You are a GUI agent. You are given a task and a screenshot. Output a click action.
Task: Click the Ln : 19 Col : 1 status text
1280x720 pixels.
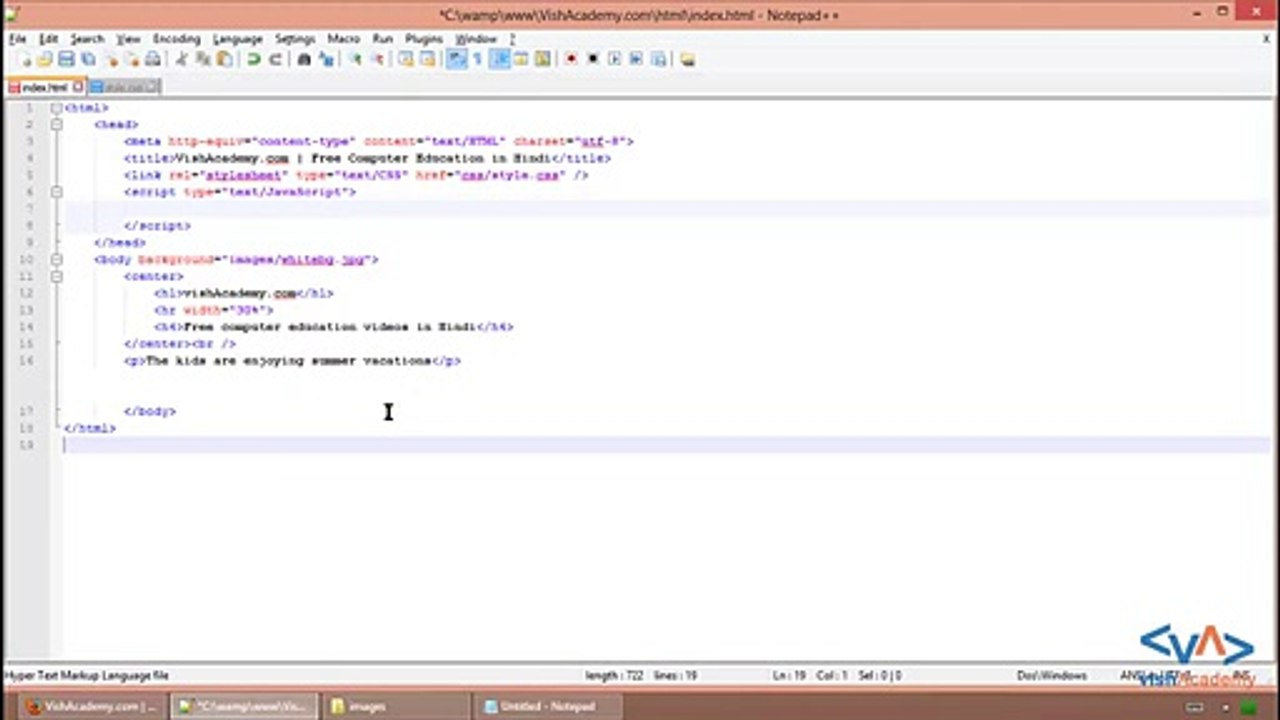810,676
